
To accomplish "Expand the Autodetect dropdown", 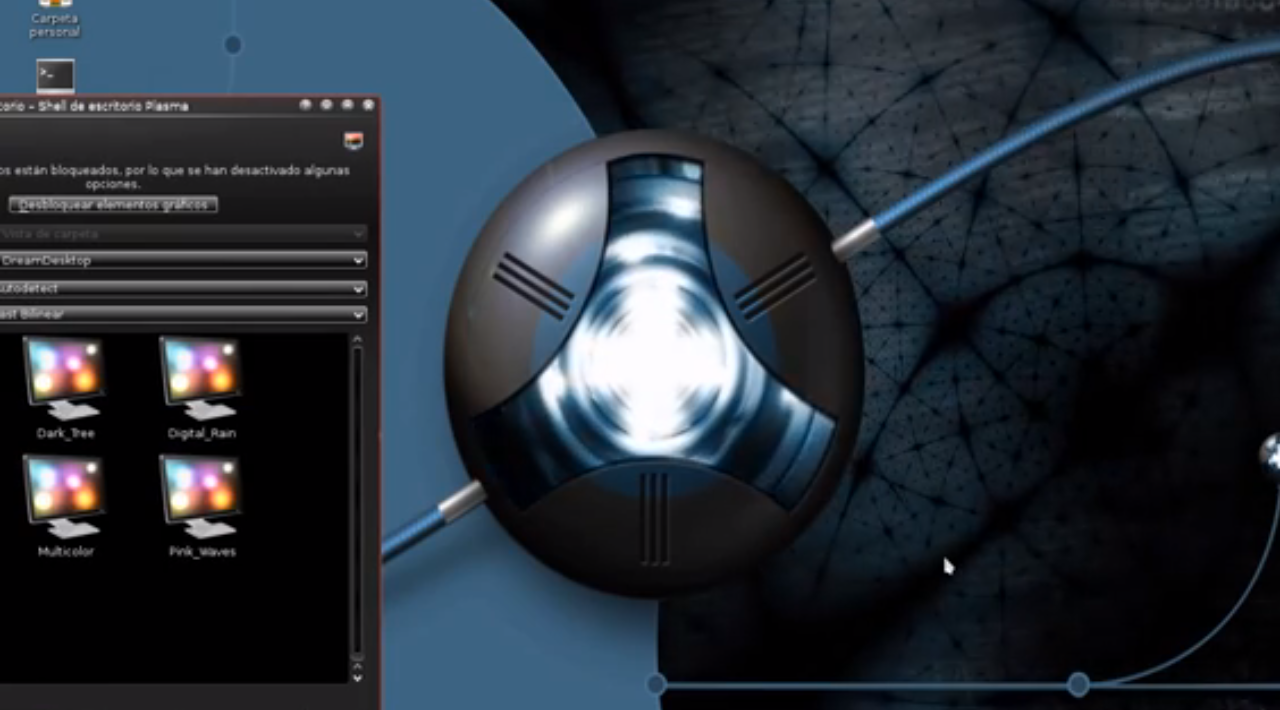I will (182, 288).
